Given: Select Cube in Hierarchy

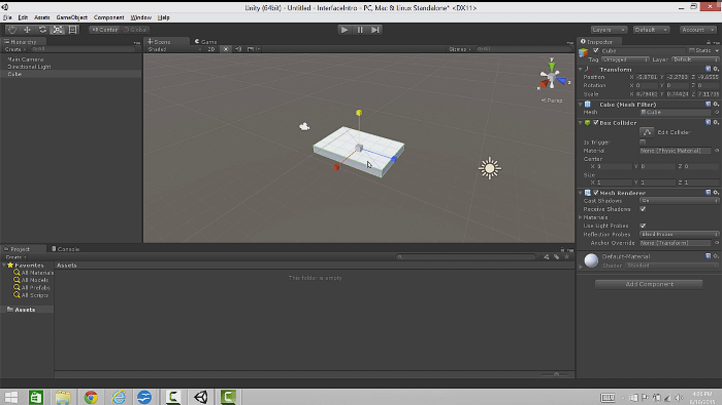Looking at the screenshot, I should tap(14, 74).
